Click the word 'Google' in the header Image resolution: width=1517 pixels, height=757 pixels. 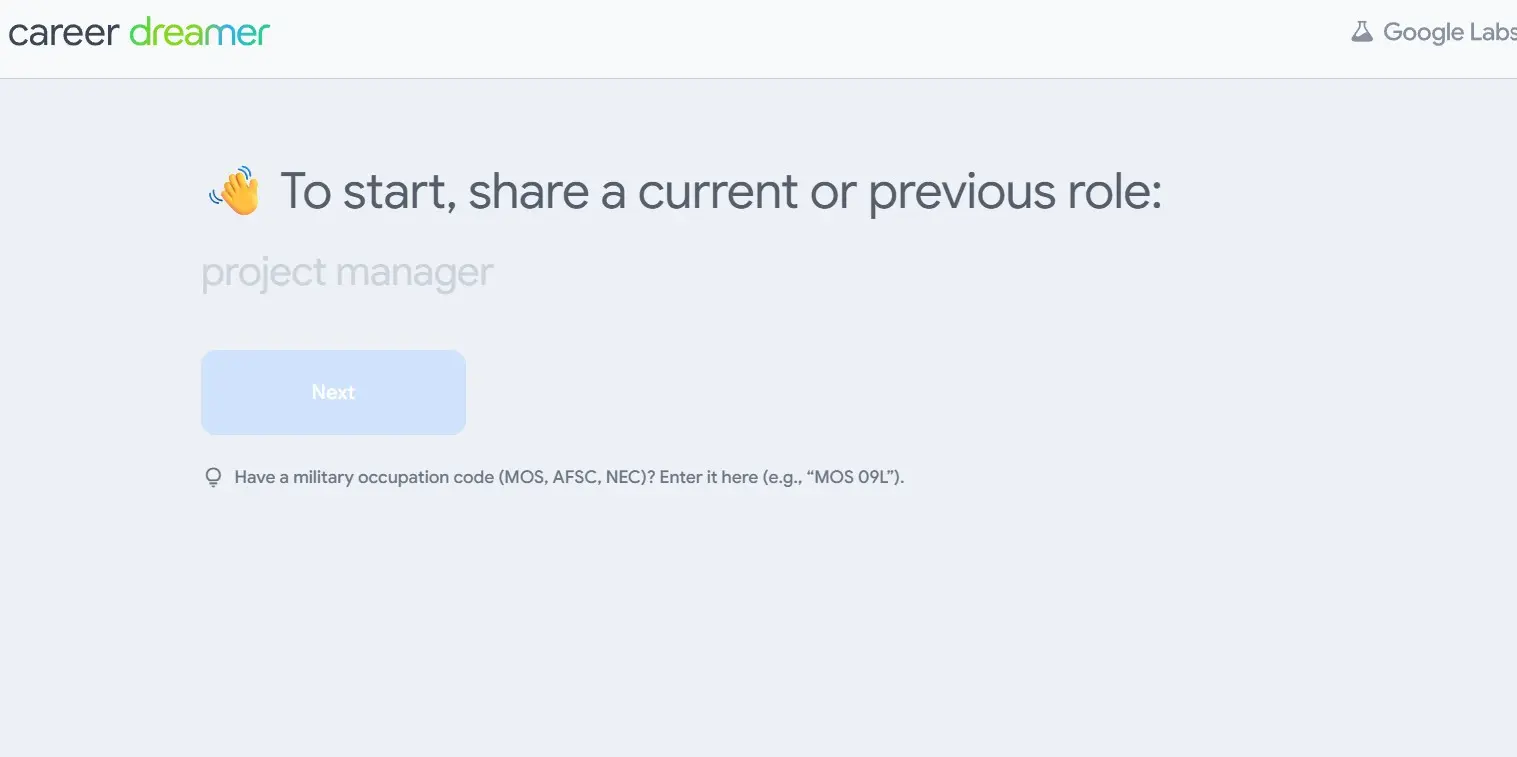[x=1424, y=33]
